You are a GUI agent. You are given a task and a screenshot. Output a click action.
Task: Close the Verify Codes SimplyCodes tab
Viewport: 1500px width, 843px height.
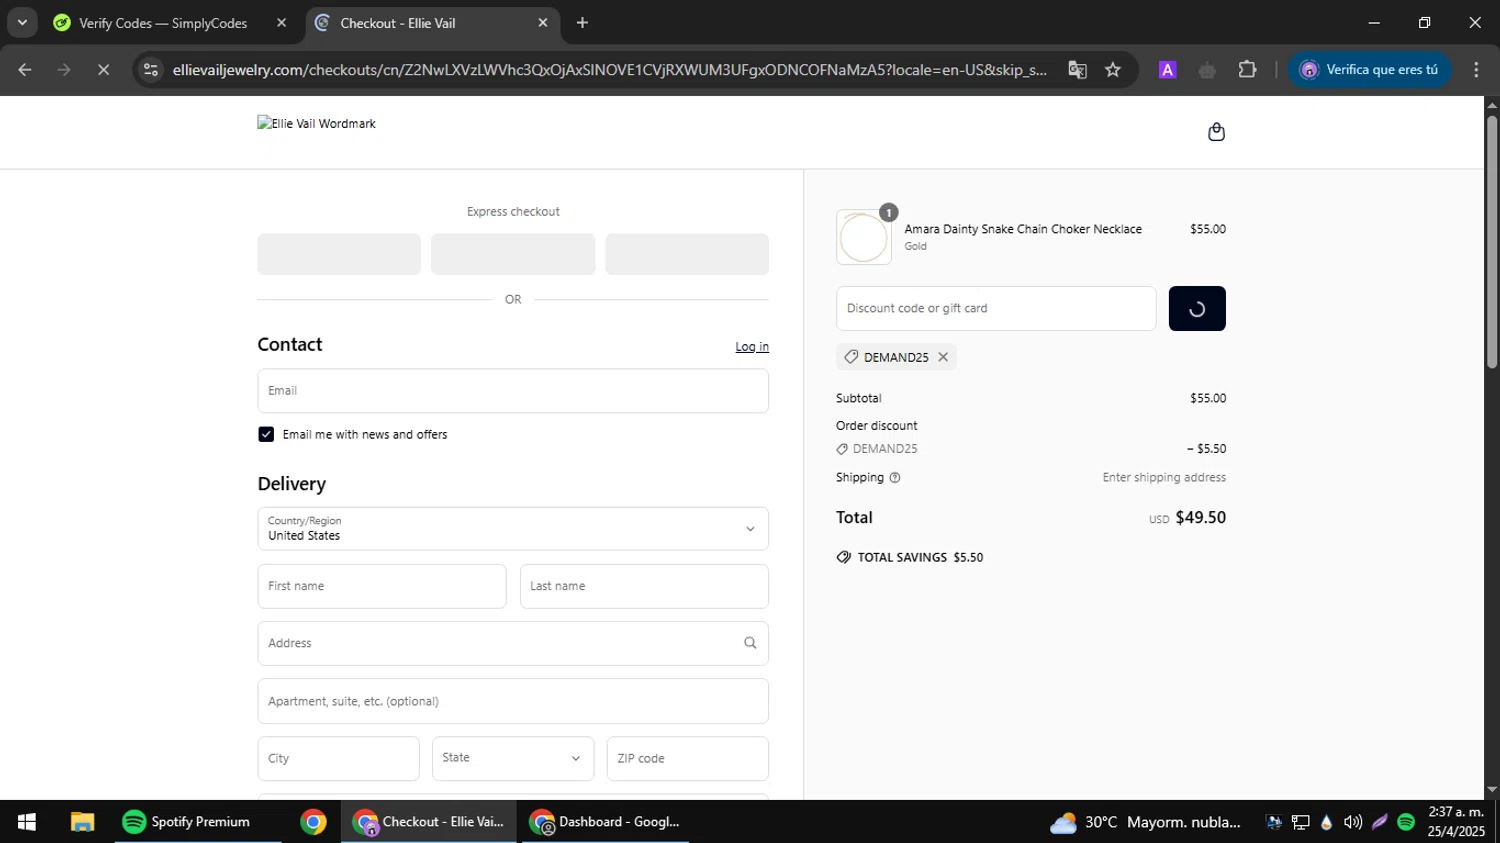(x=281, y=23)
